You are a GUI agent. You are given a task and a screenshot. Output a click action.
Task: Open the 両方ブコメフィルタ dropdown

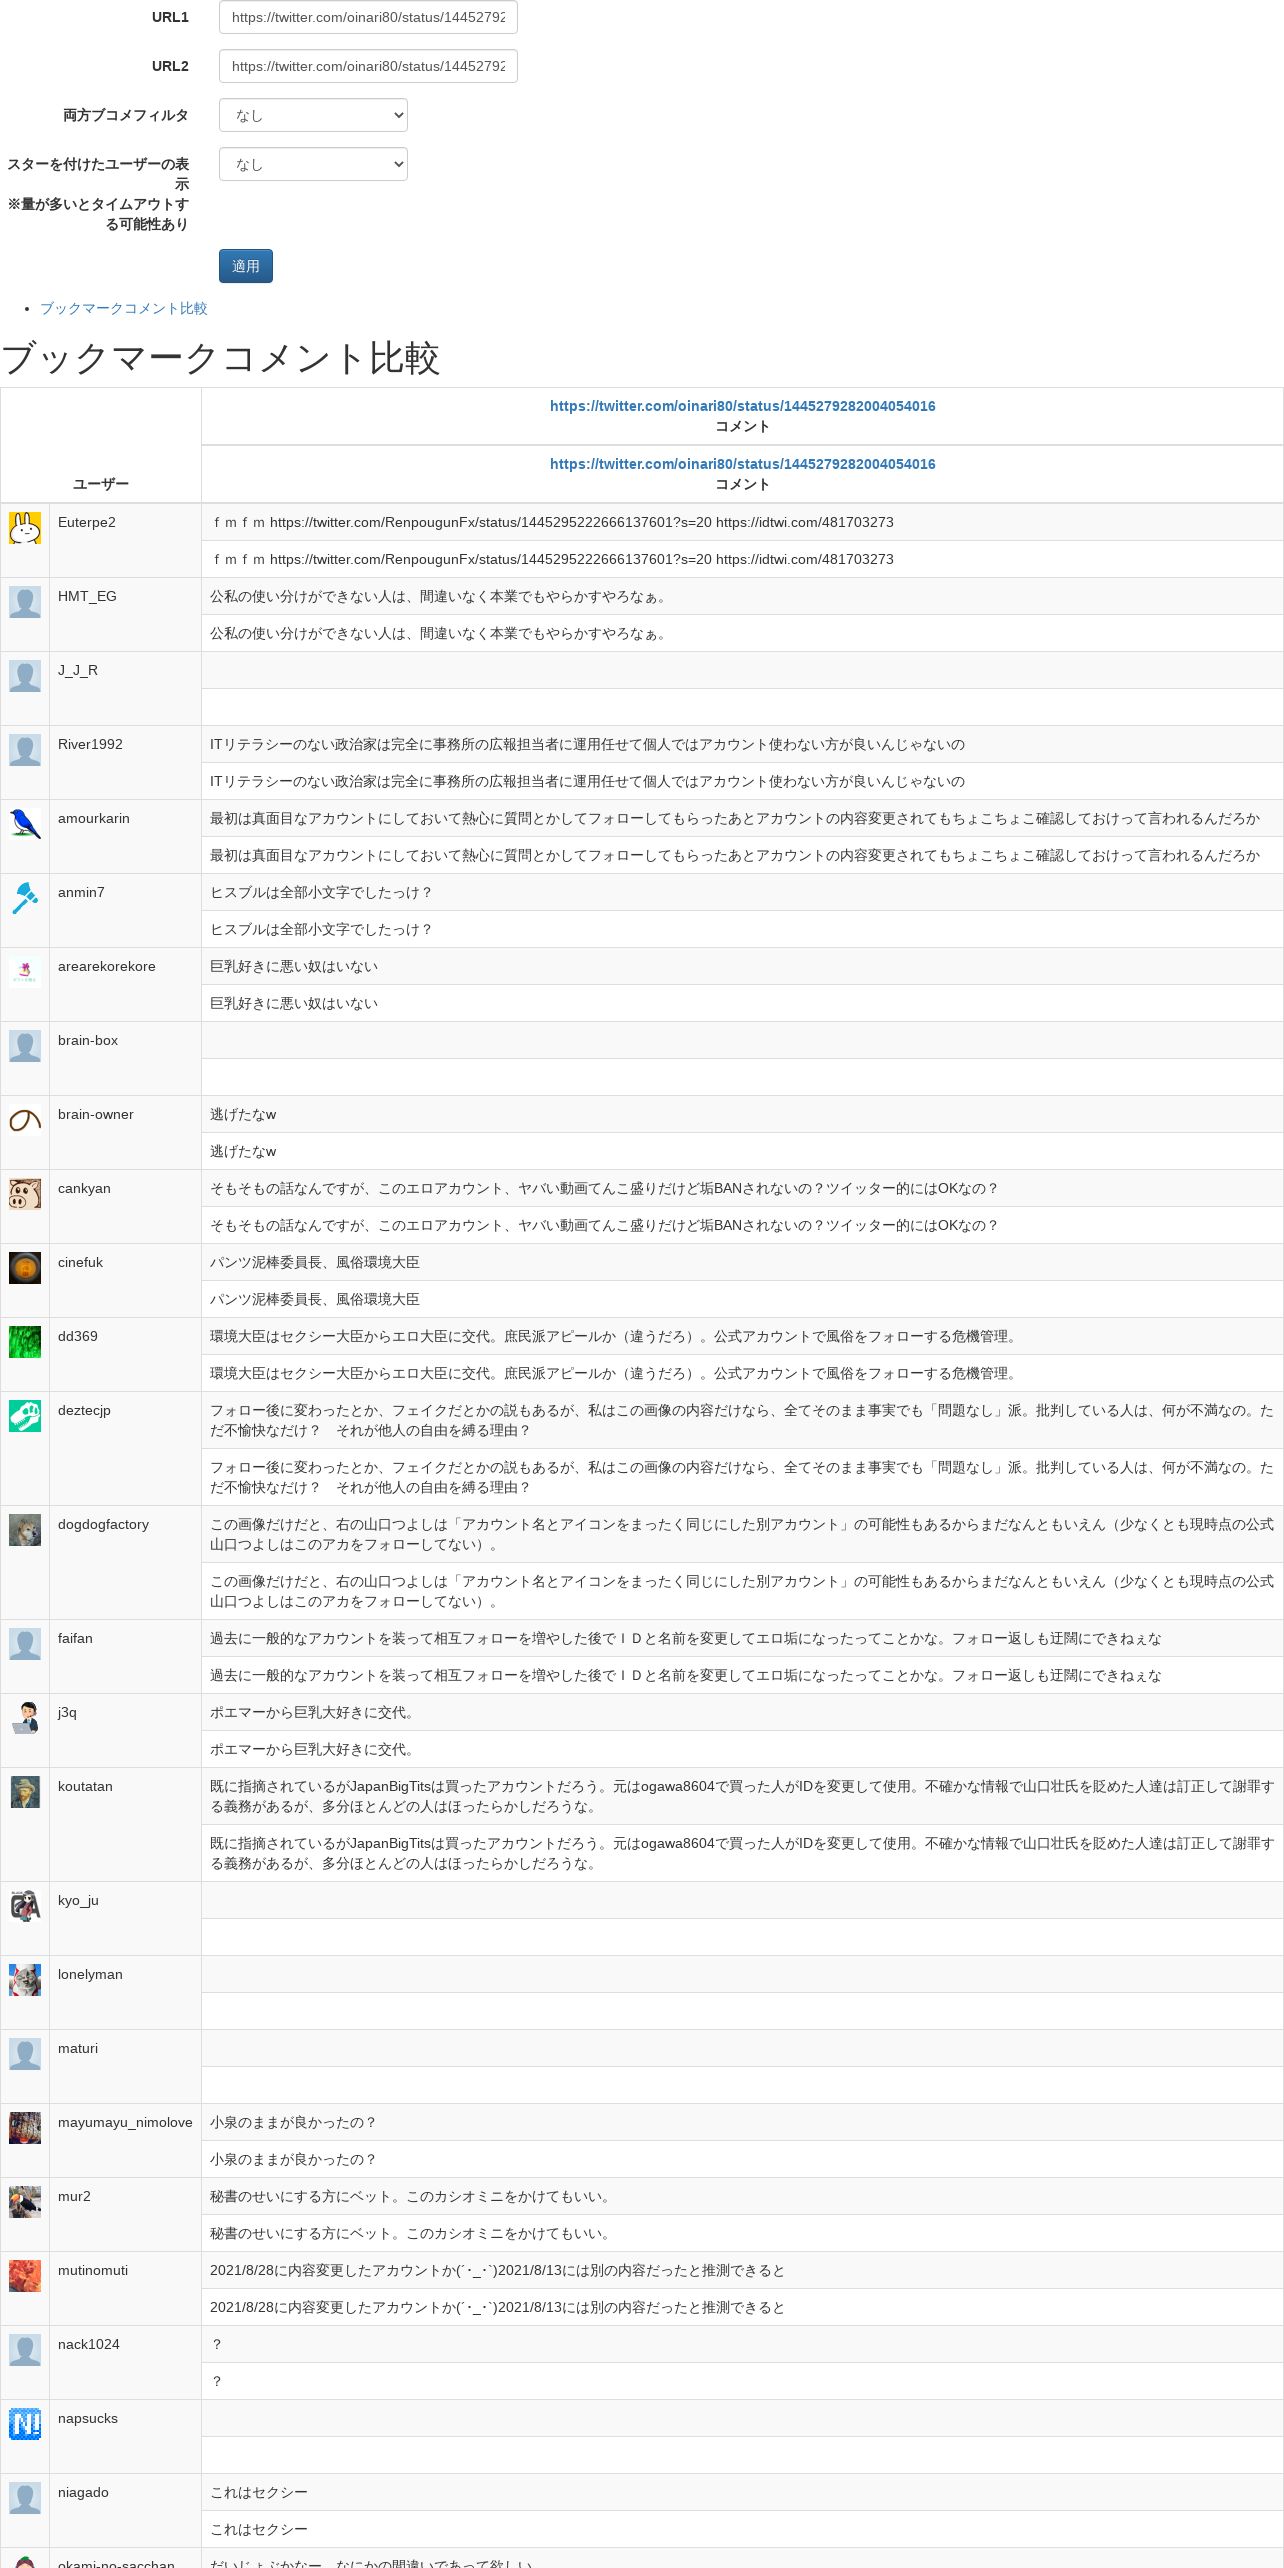click(x=313, y=115)
